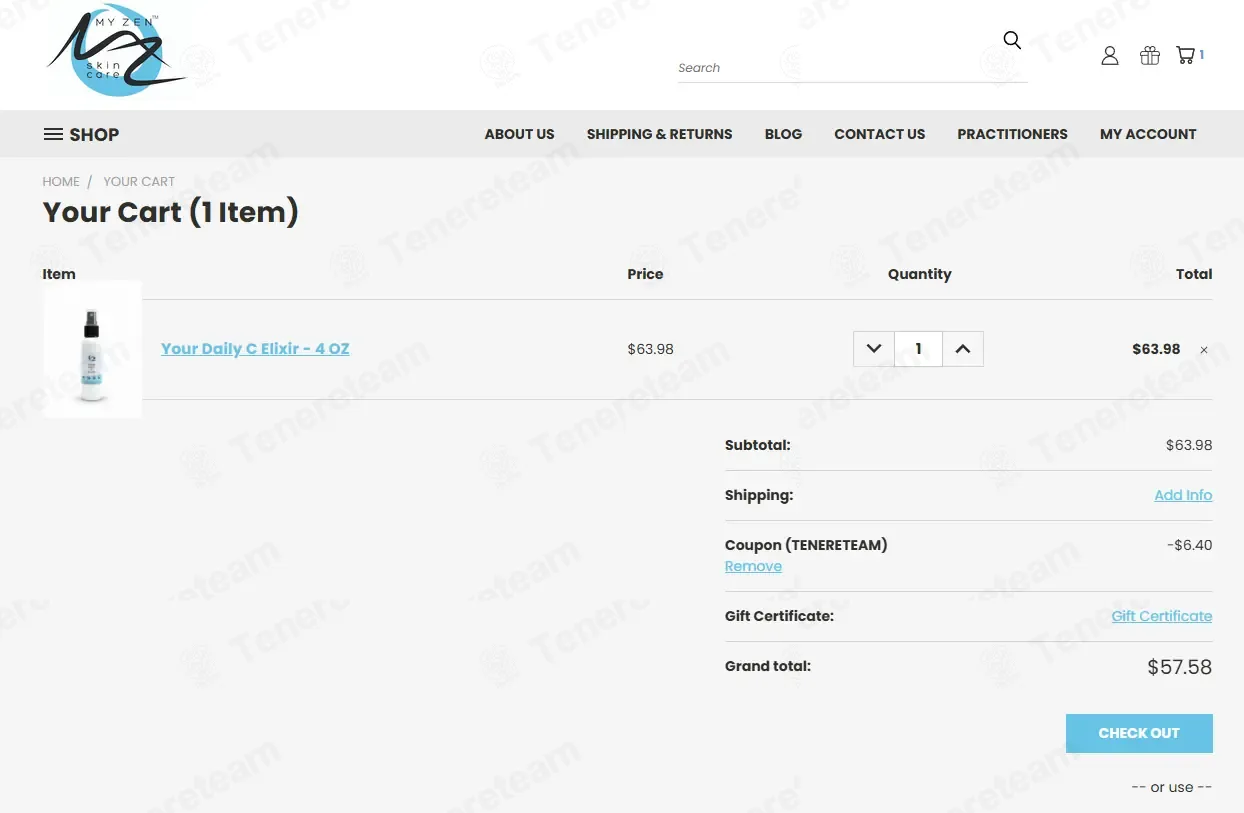Open the Your Daily C Elixir product thumbnail
This screenshot has width=1244, height=813.
click(93, 349)
